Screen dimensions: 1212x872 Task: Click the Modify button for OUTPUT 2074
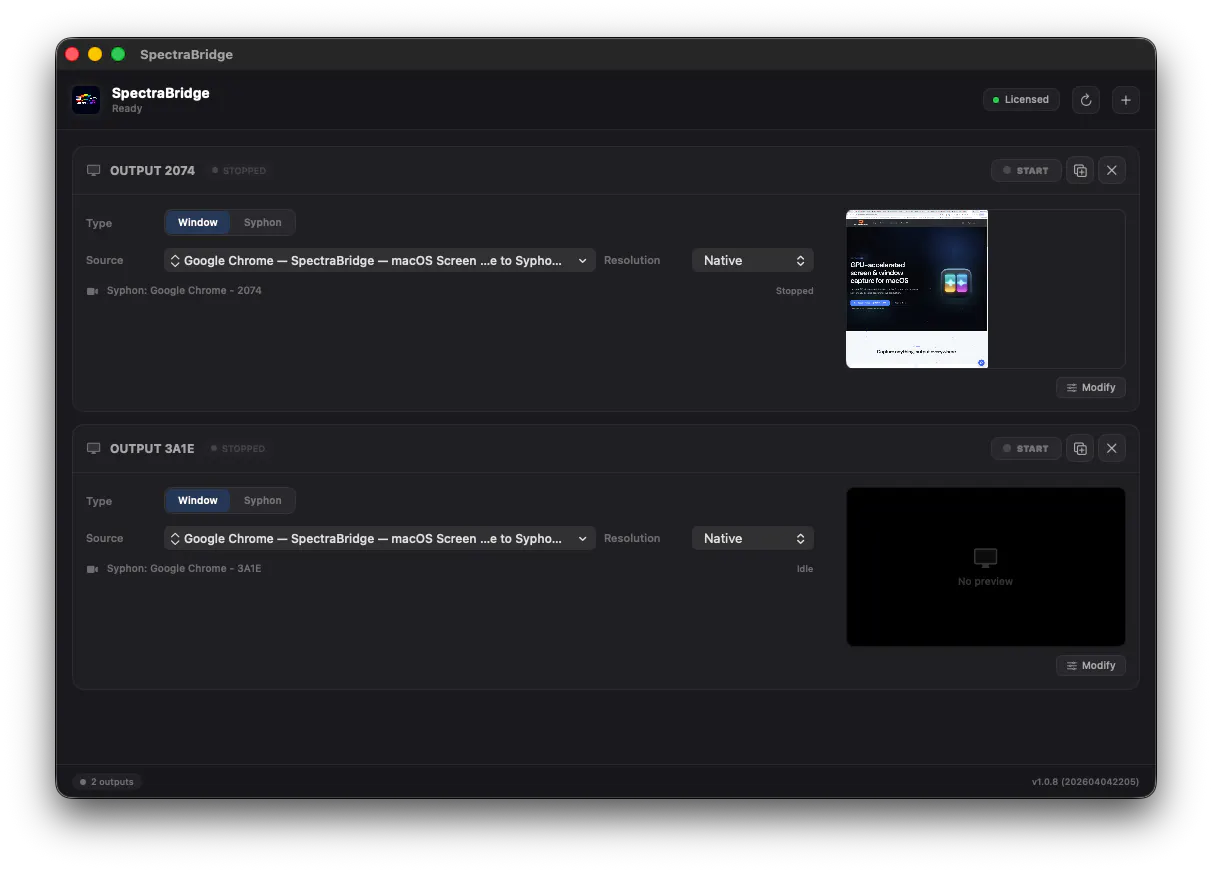[1091, 388]
